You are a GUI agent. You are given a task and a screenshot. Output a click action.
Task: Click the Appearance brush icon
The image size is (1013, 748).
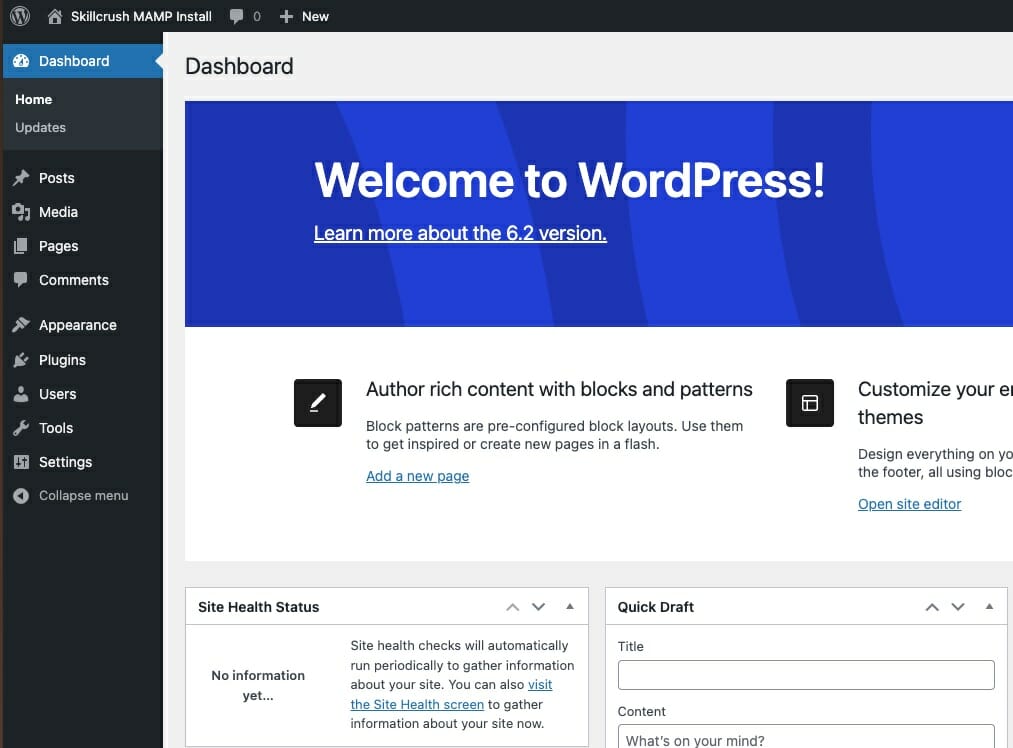(22, 325)
